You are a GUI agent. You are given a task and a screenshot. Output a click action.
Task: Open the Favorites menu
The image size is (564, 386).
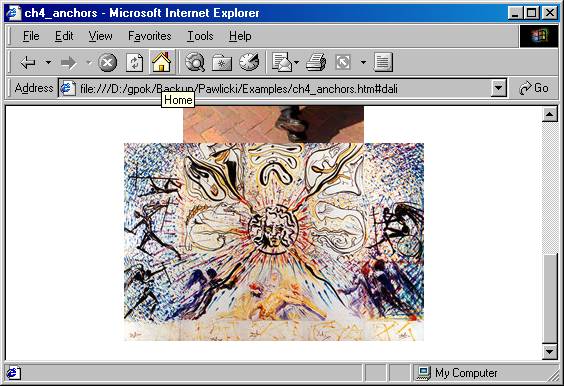click(x=150, y=36)
